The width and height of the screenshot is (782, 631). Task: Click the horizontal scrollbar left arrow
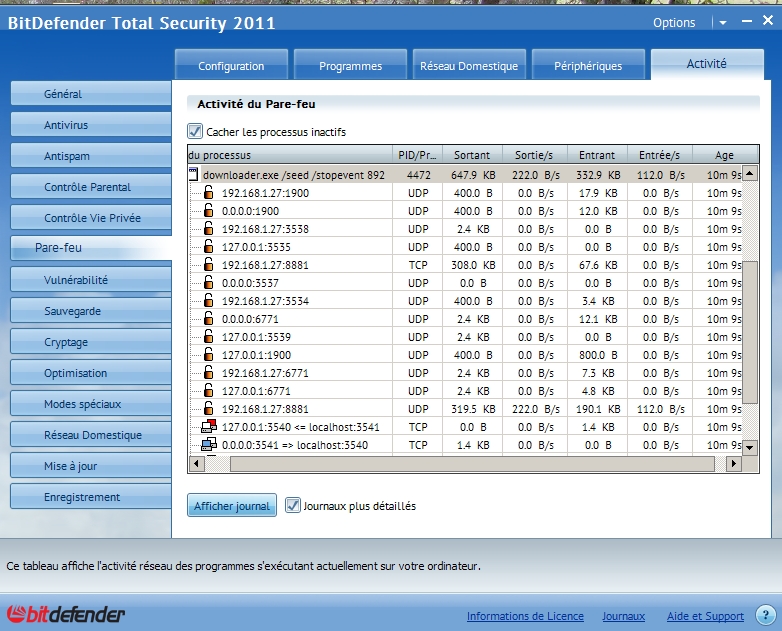coord(196,463)
